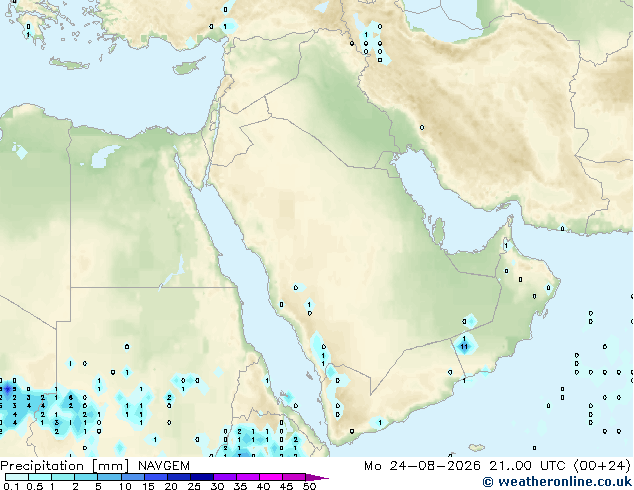
Task: Click the date text 'Mo 24-08-2026'
Action: pos(423,466)
